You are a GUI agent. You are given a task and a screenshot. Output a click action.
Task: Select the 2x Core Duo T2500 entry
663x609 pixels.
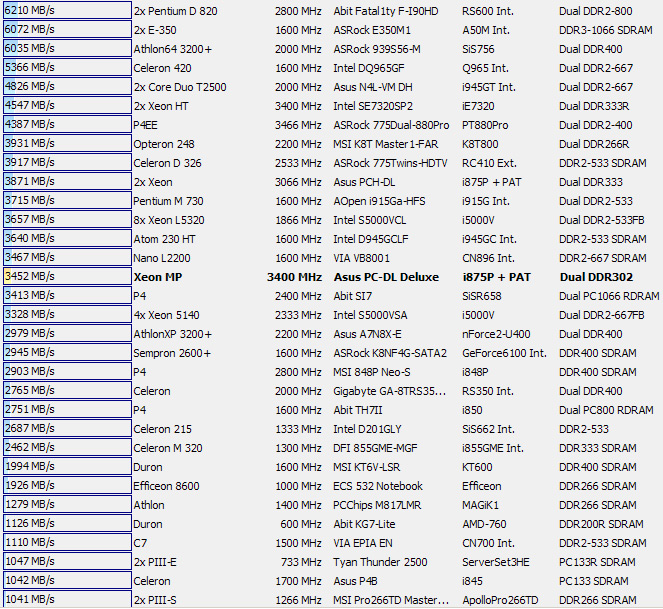pos(180,87)
